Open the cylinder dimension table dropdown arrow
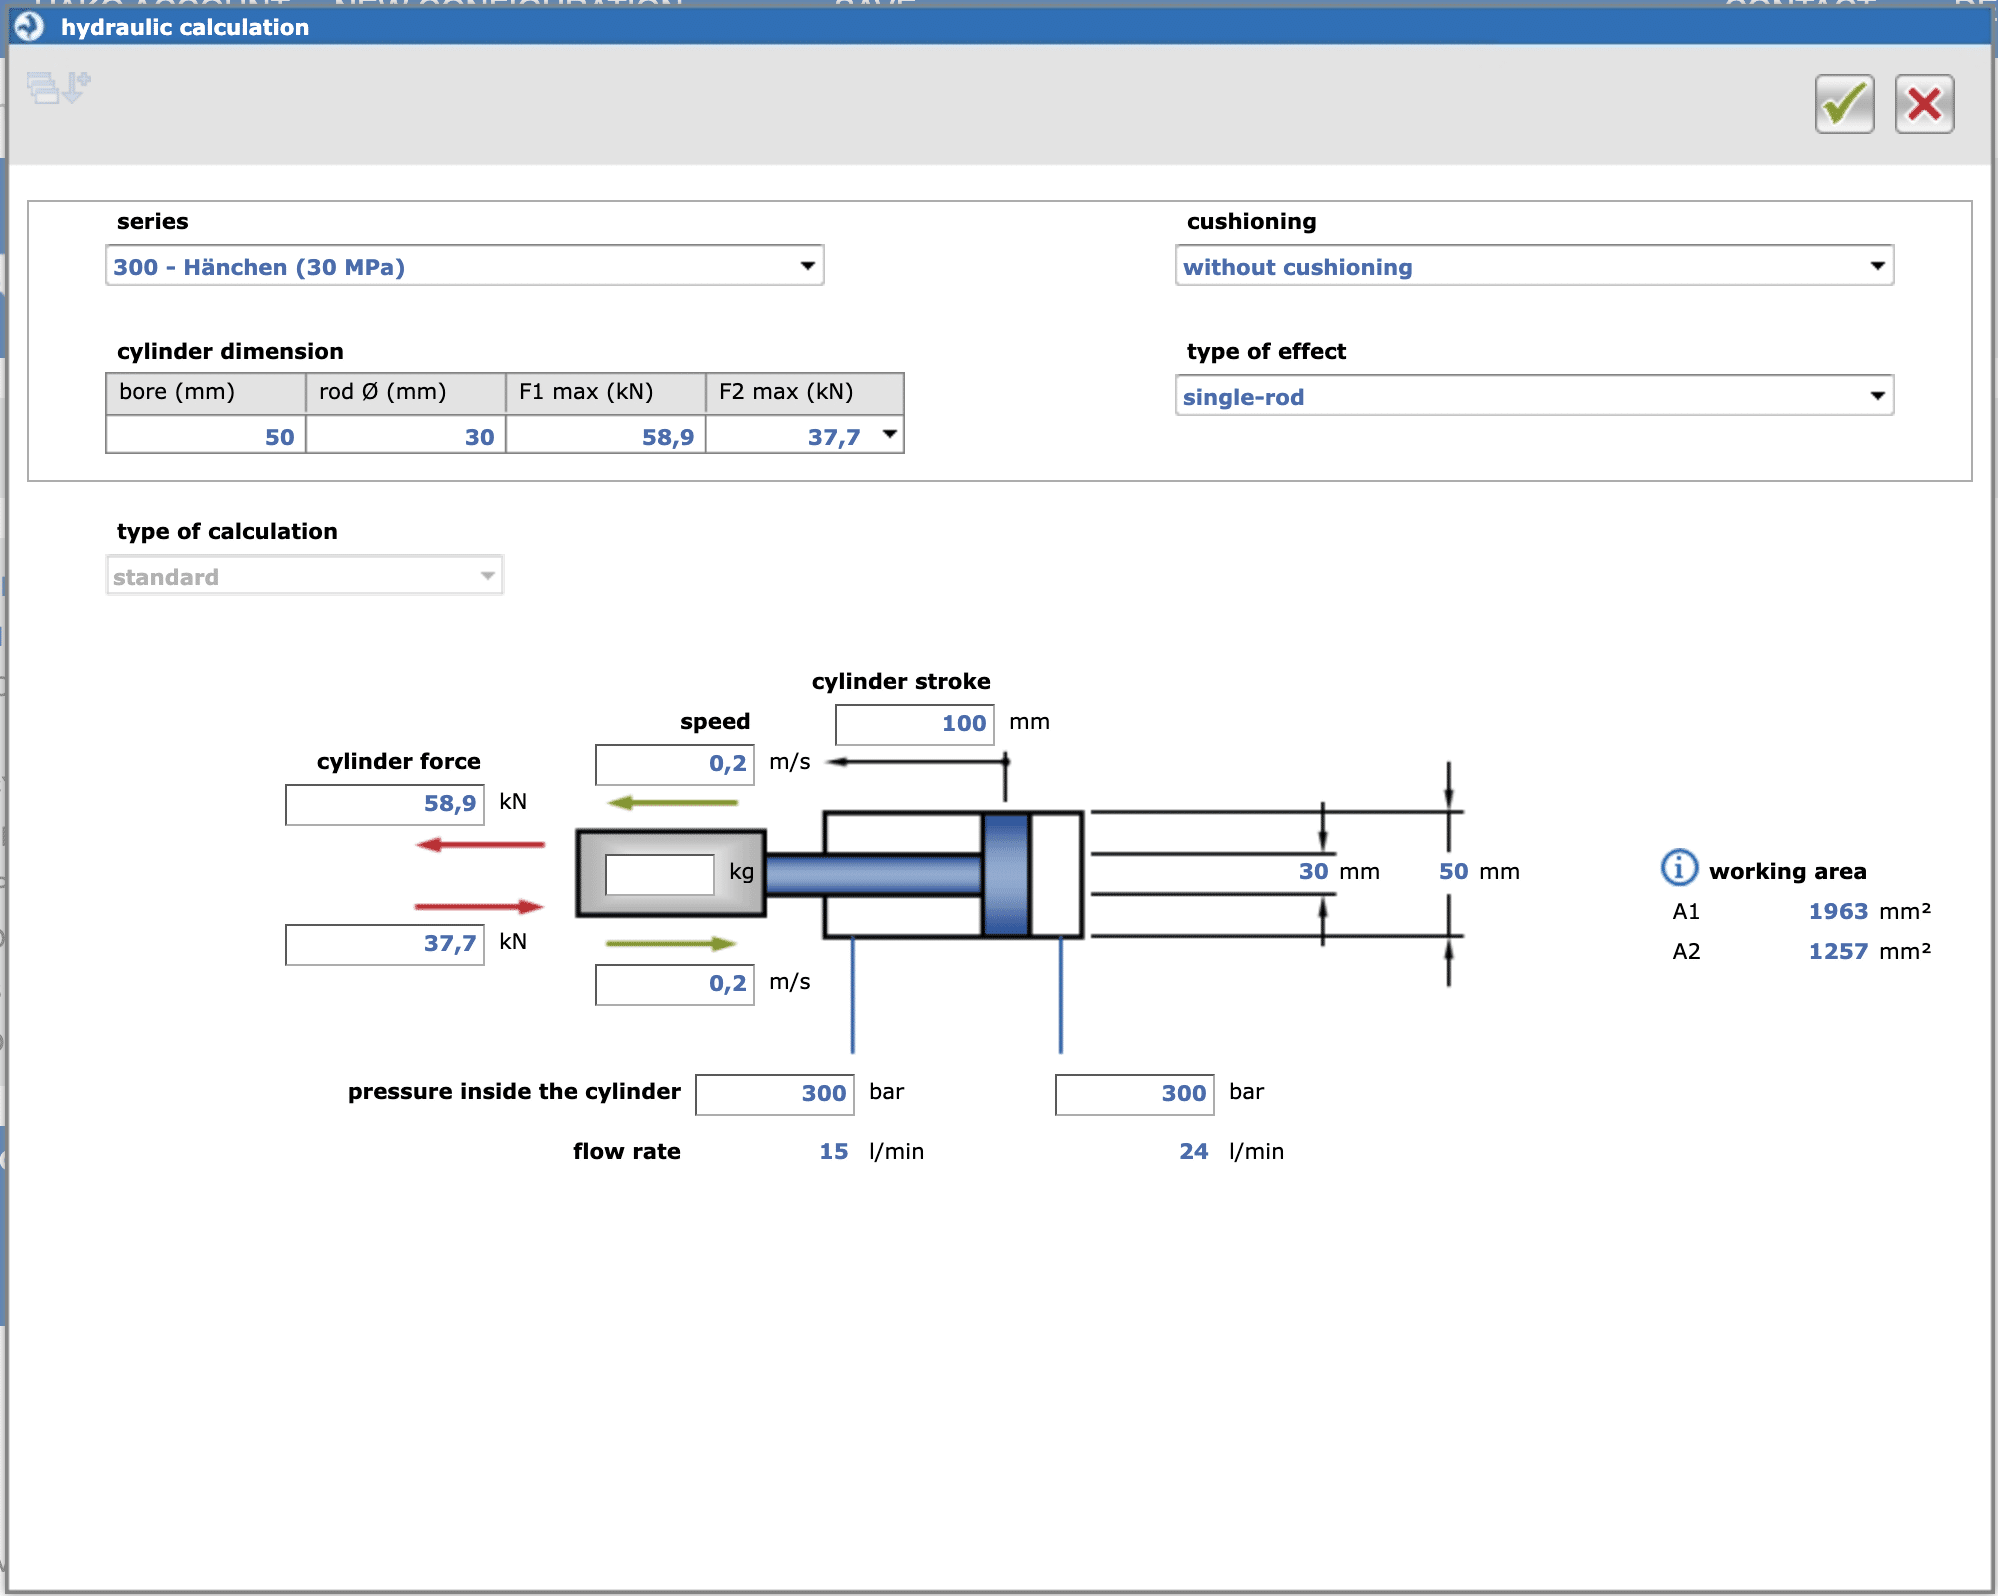 889,435
